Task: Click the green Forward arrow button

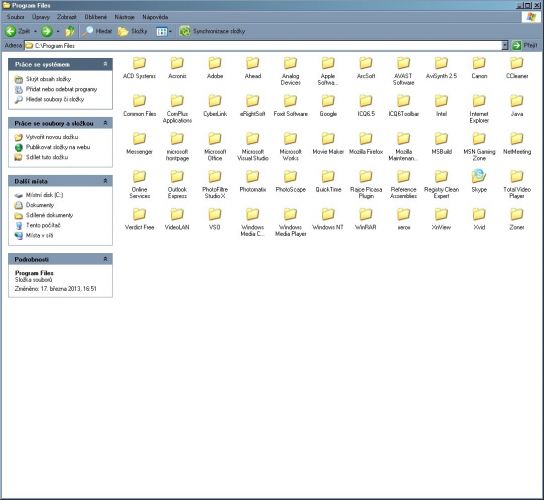Action: [46, 31]
